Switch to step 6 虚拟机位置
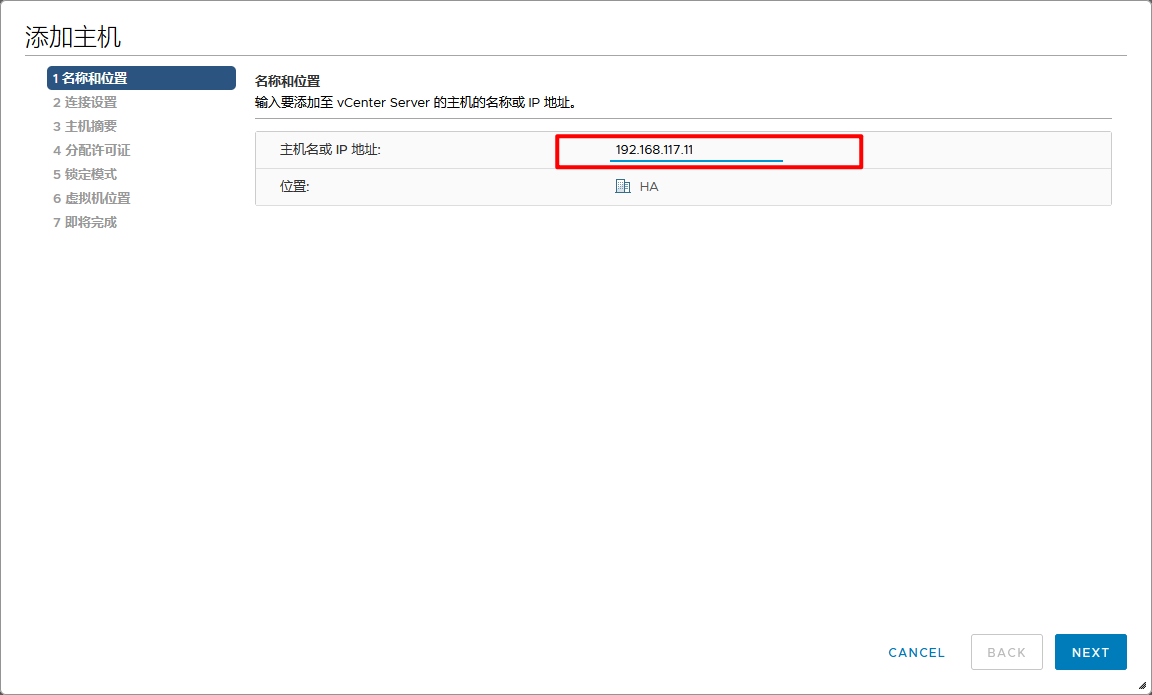The width and height of the screenshot is (1152, 695). [x=91, y=198]
